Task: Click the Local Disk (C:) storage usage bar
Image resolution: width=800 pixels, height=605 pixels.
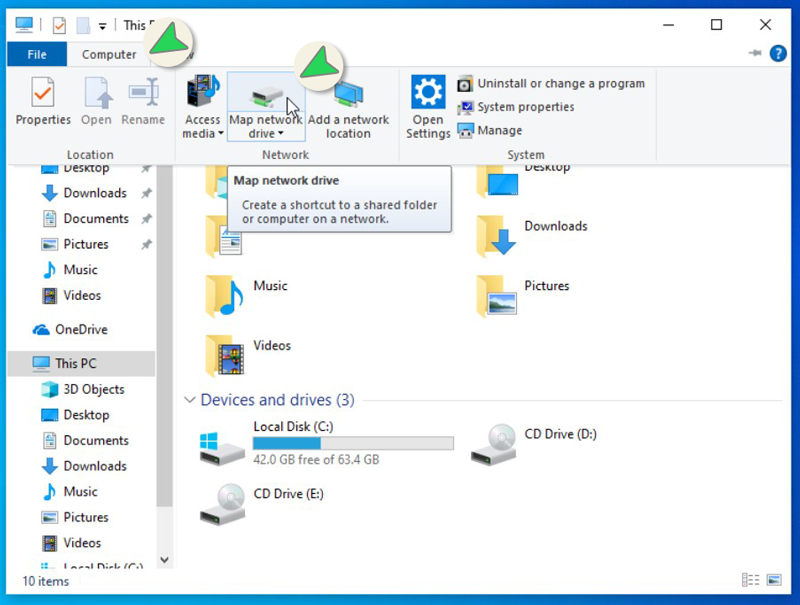Action: click(353, 443)
